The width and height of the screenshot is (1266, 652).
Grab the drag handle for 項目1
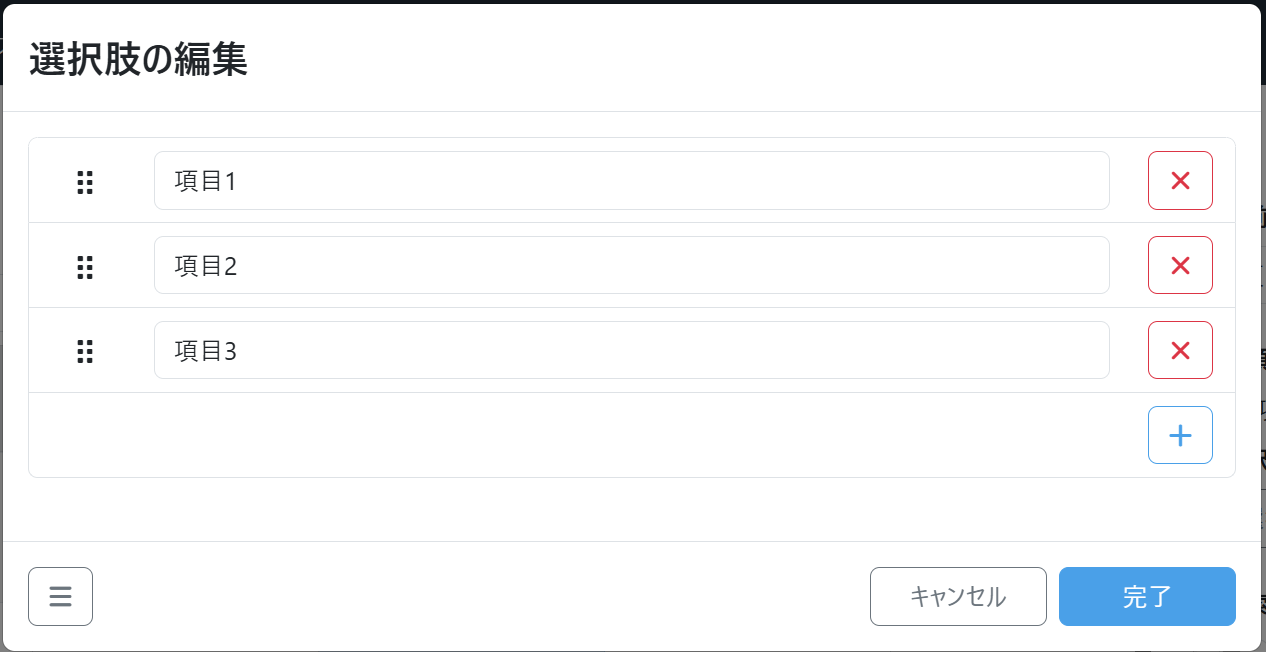85,181
